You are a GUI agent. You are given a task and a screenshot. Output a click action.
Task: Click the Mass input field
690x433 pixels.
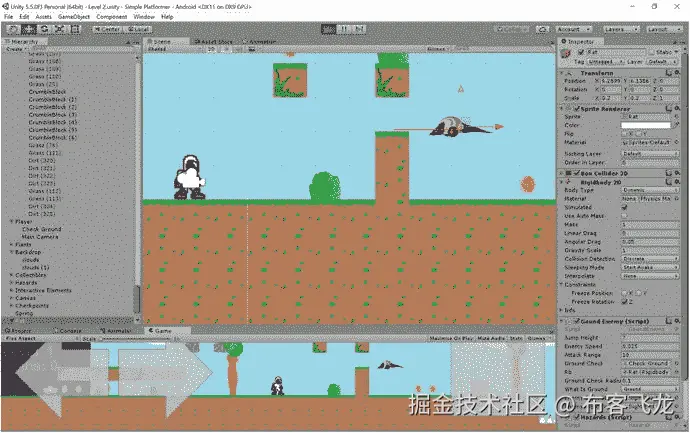(650, 224)
